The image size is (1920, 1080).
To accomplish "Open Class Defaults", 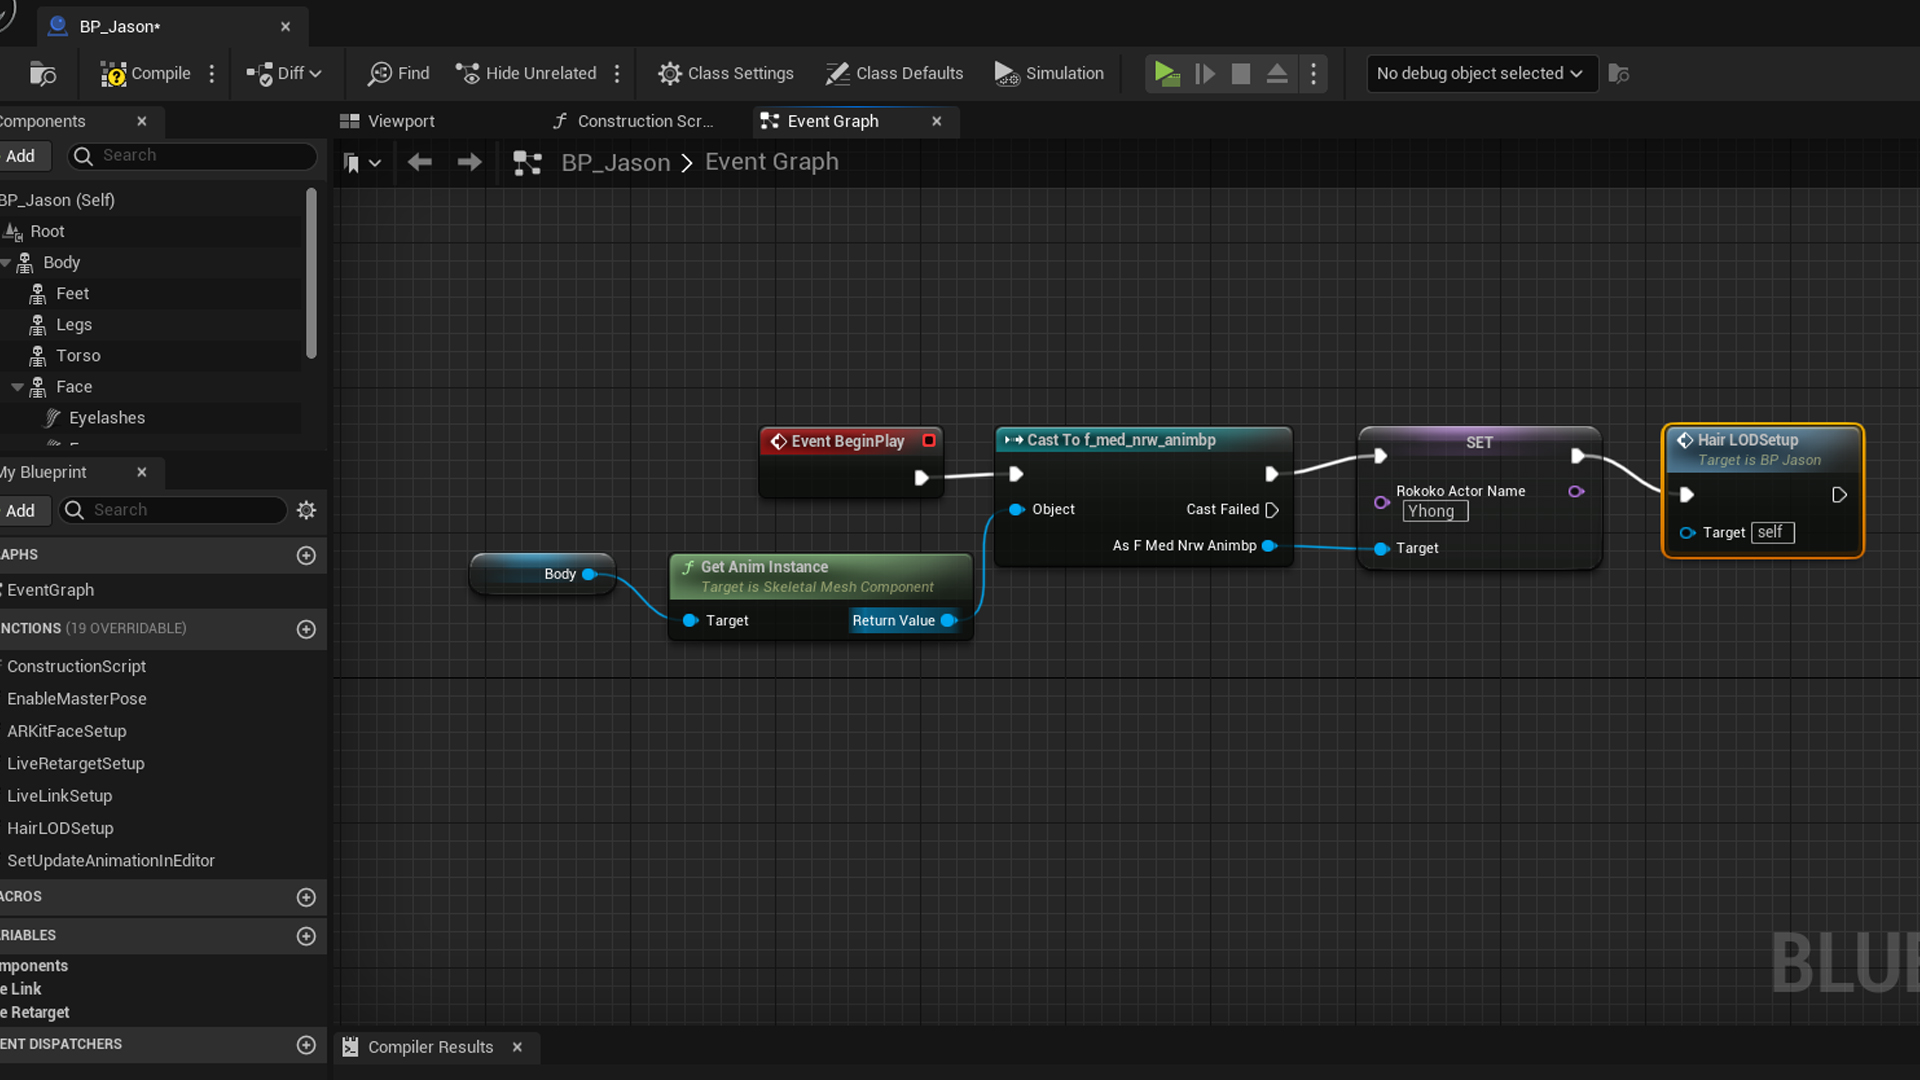I will [894, 73].
